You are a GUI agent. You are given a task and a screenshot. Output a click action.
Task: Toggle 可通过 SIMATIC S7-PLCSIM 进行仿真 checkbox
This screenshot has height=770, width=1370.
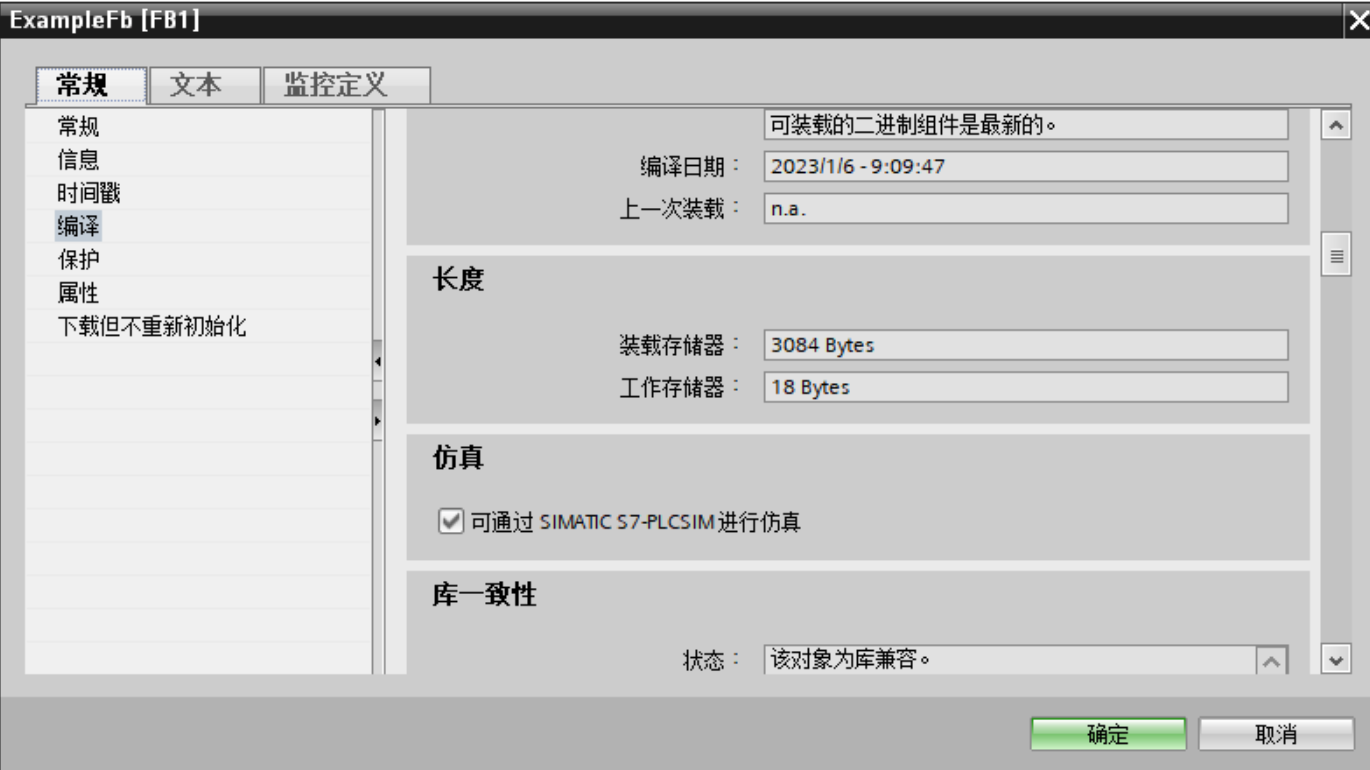tap(450, 522)
